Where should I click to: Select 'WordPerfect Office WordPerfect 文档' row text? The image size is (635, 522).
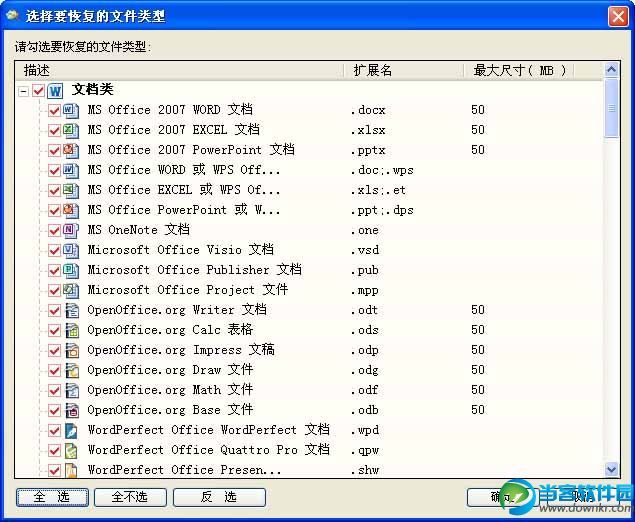209,430
